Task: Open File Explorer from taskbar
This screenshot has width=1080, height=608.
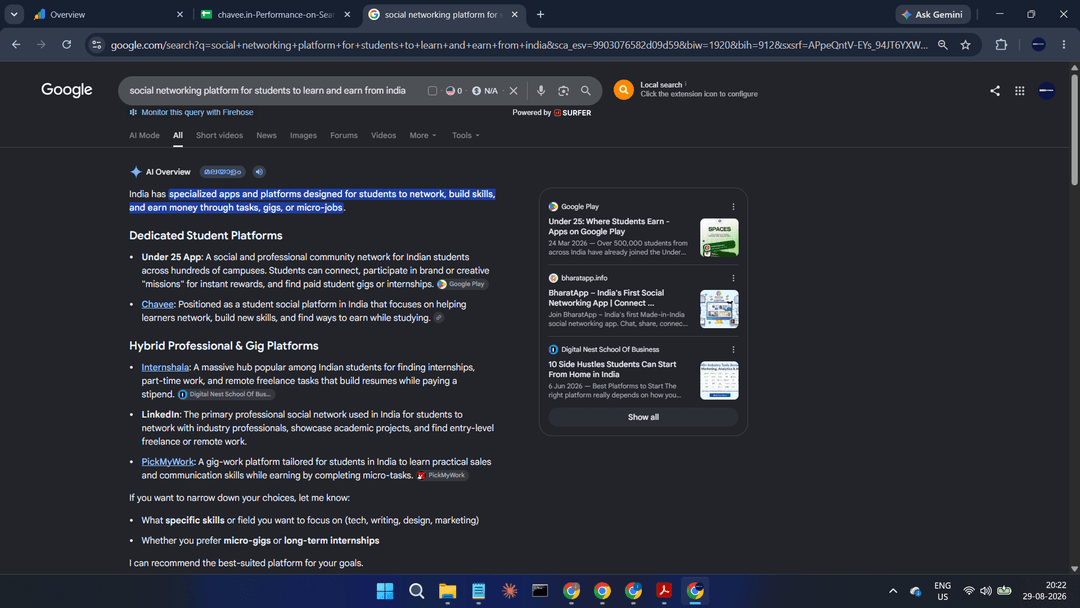Action: pyautogui.click(x=448, y=591)
